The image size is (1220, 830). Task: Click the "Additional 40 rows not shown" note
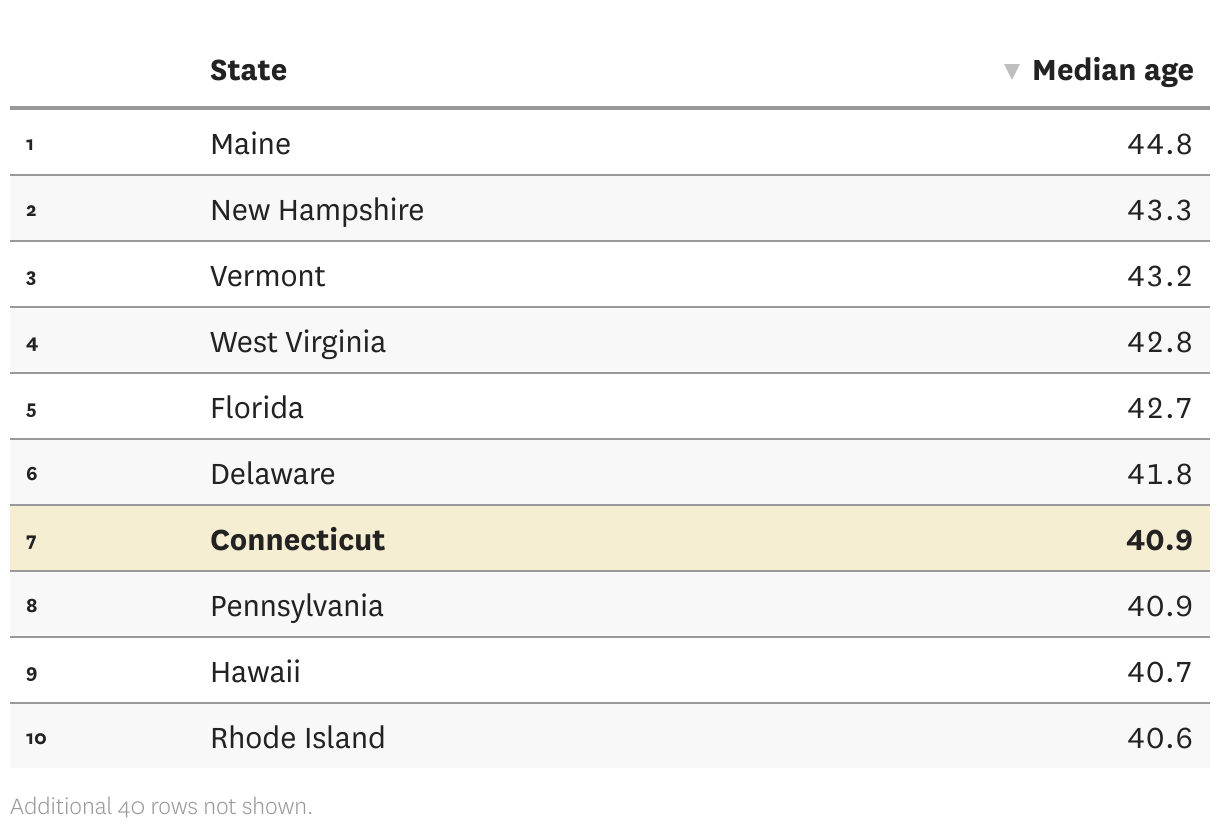(161, 806)
